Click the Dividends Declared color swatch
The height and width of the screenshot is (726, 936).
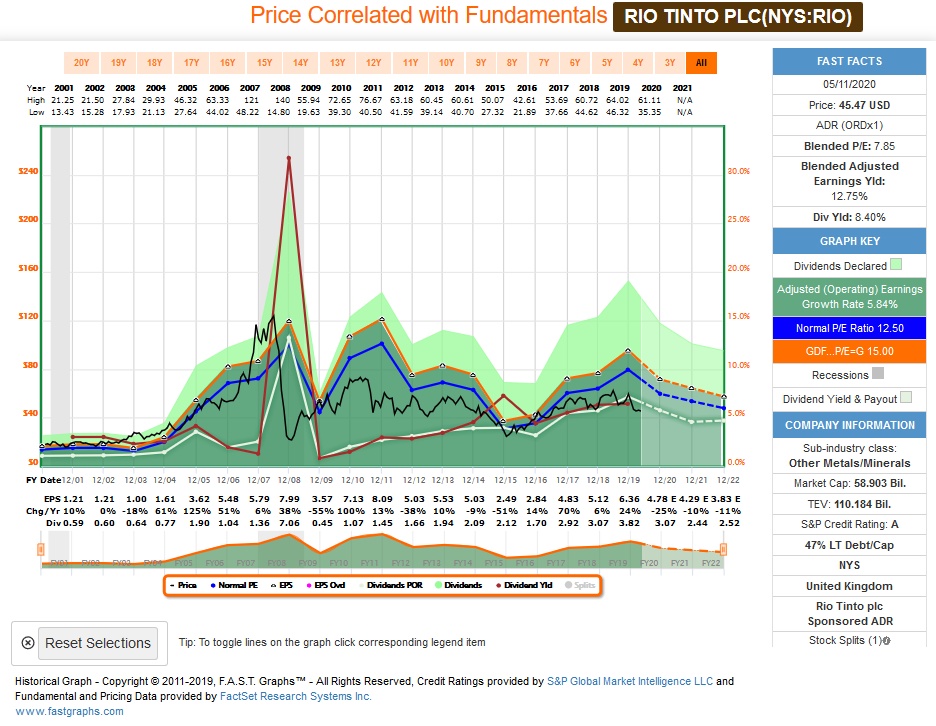[896, 264]
